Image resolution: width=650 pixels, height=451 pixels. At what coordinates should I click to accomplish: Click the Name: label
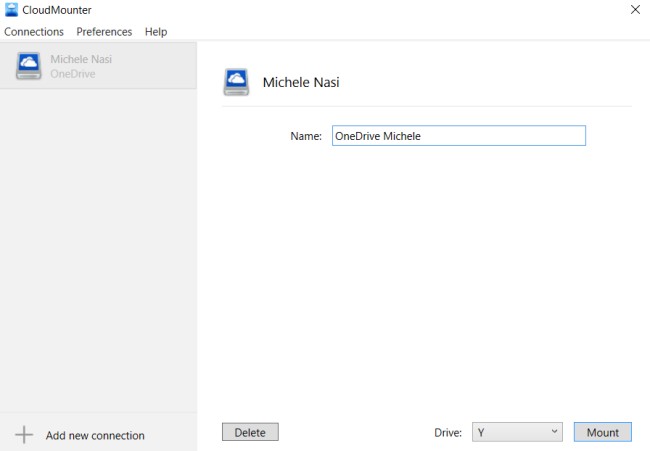306,136
